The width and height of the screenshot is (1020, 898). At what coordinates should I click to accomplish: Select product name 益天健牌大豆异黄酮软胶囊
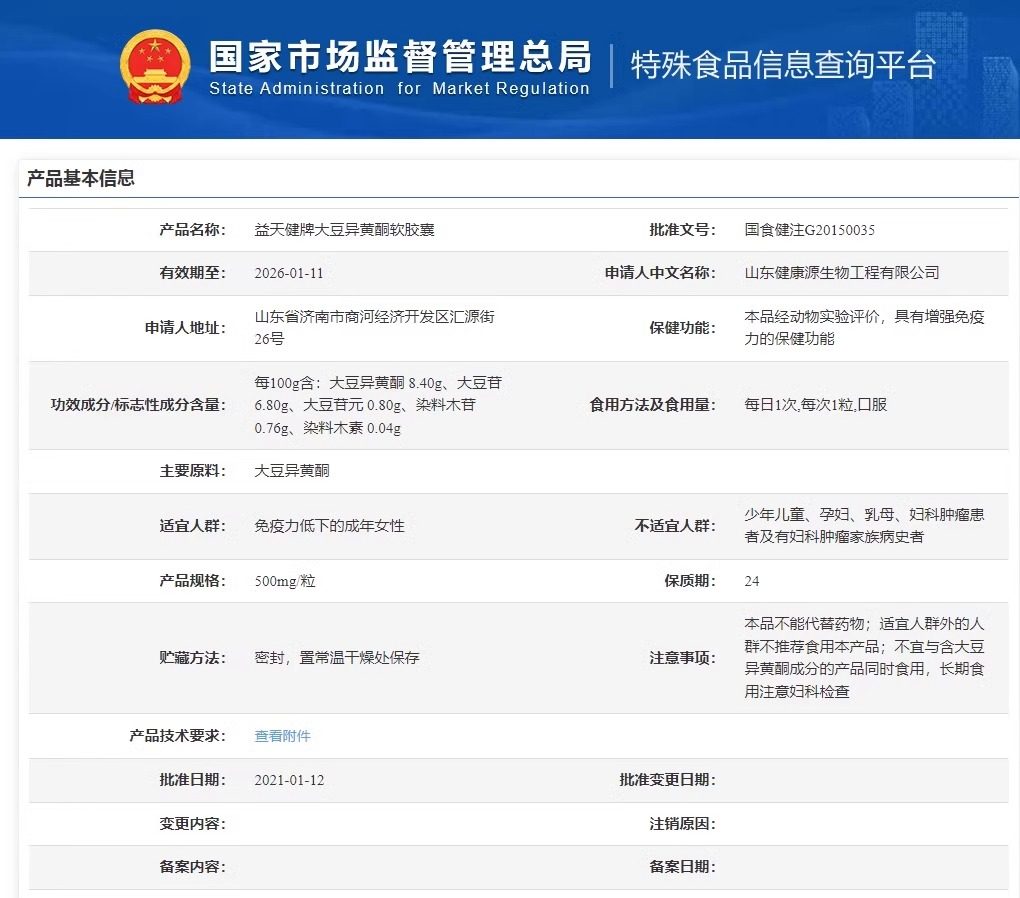(344, 230)
